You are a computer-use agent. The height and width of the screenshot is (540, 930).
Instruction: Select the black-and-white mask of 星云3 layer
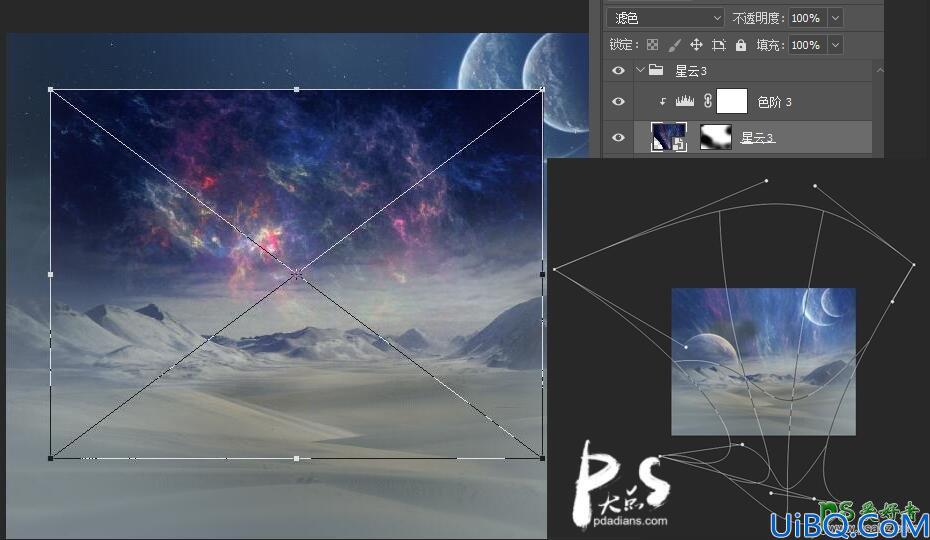pyautogui.click(x=716, y=137)
